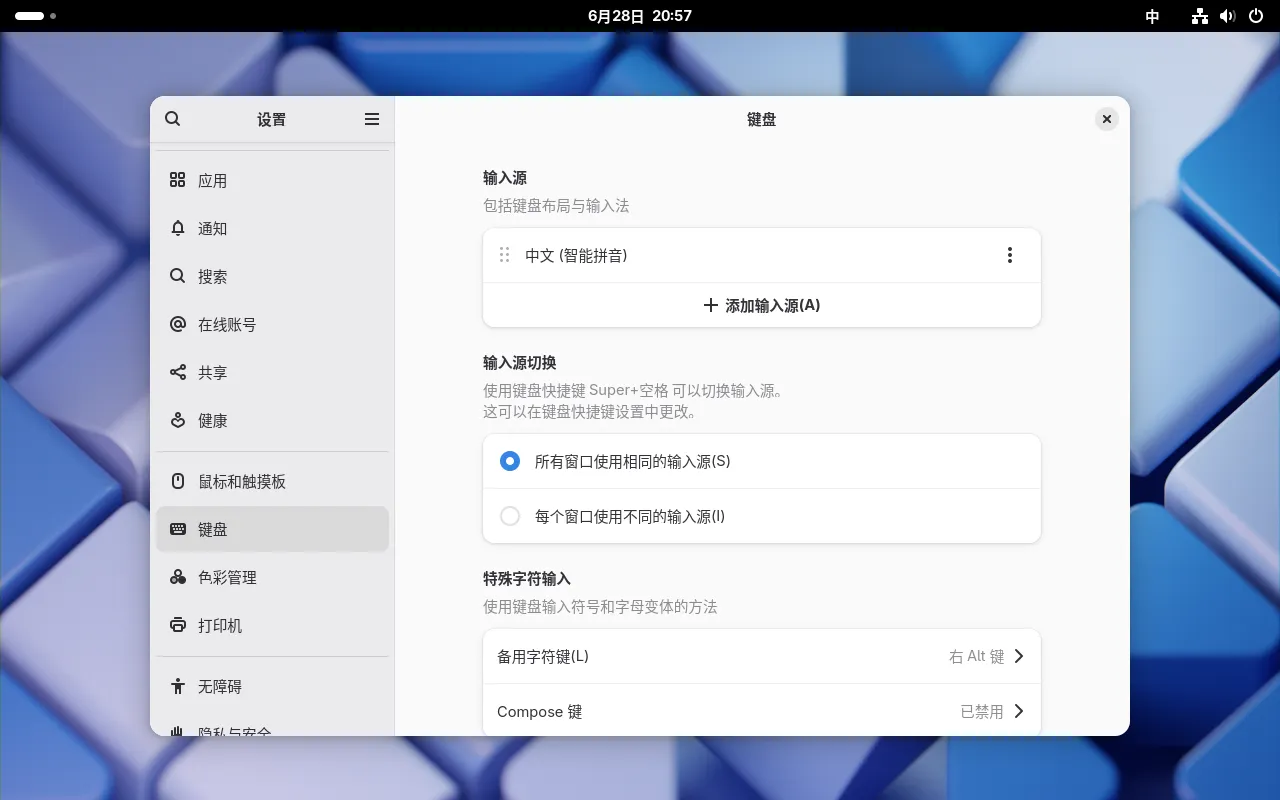
Task: Click the drag handle of 中文 (智能拼音)
Action: (x=505, y=255)
